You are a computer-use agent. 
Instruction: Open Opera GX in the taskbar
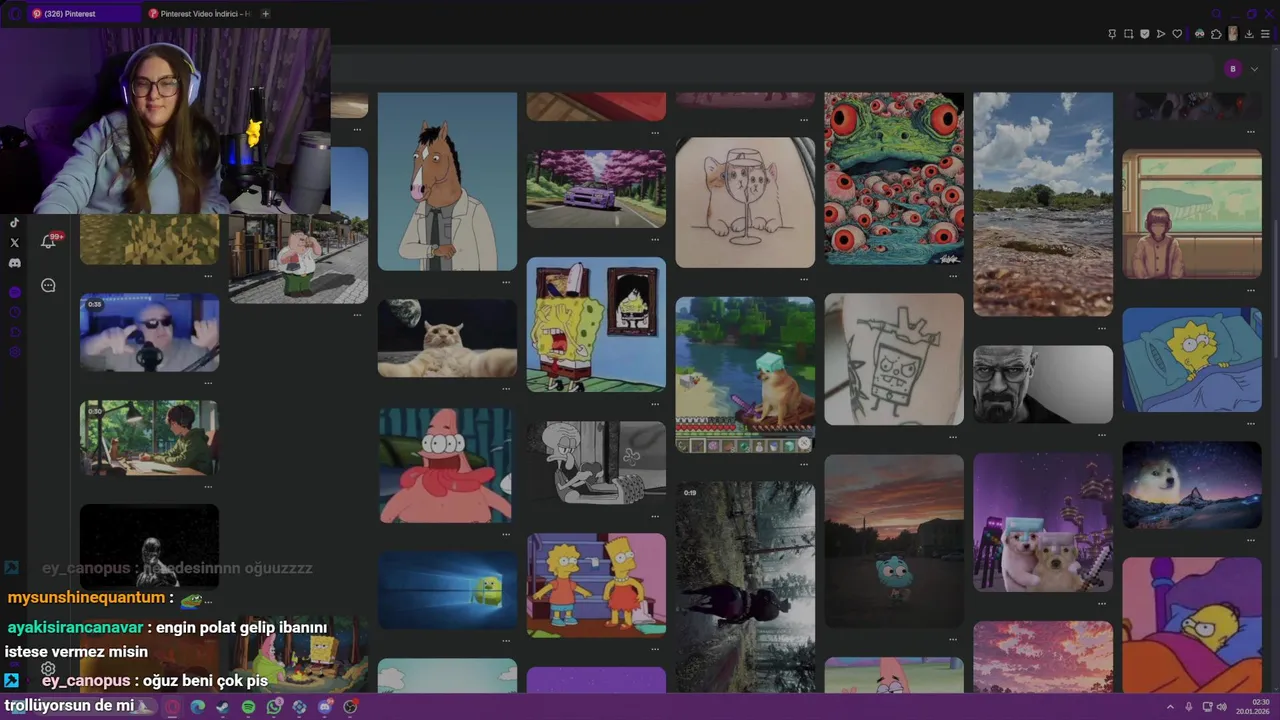tap(173, 707)
